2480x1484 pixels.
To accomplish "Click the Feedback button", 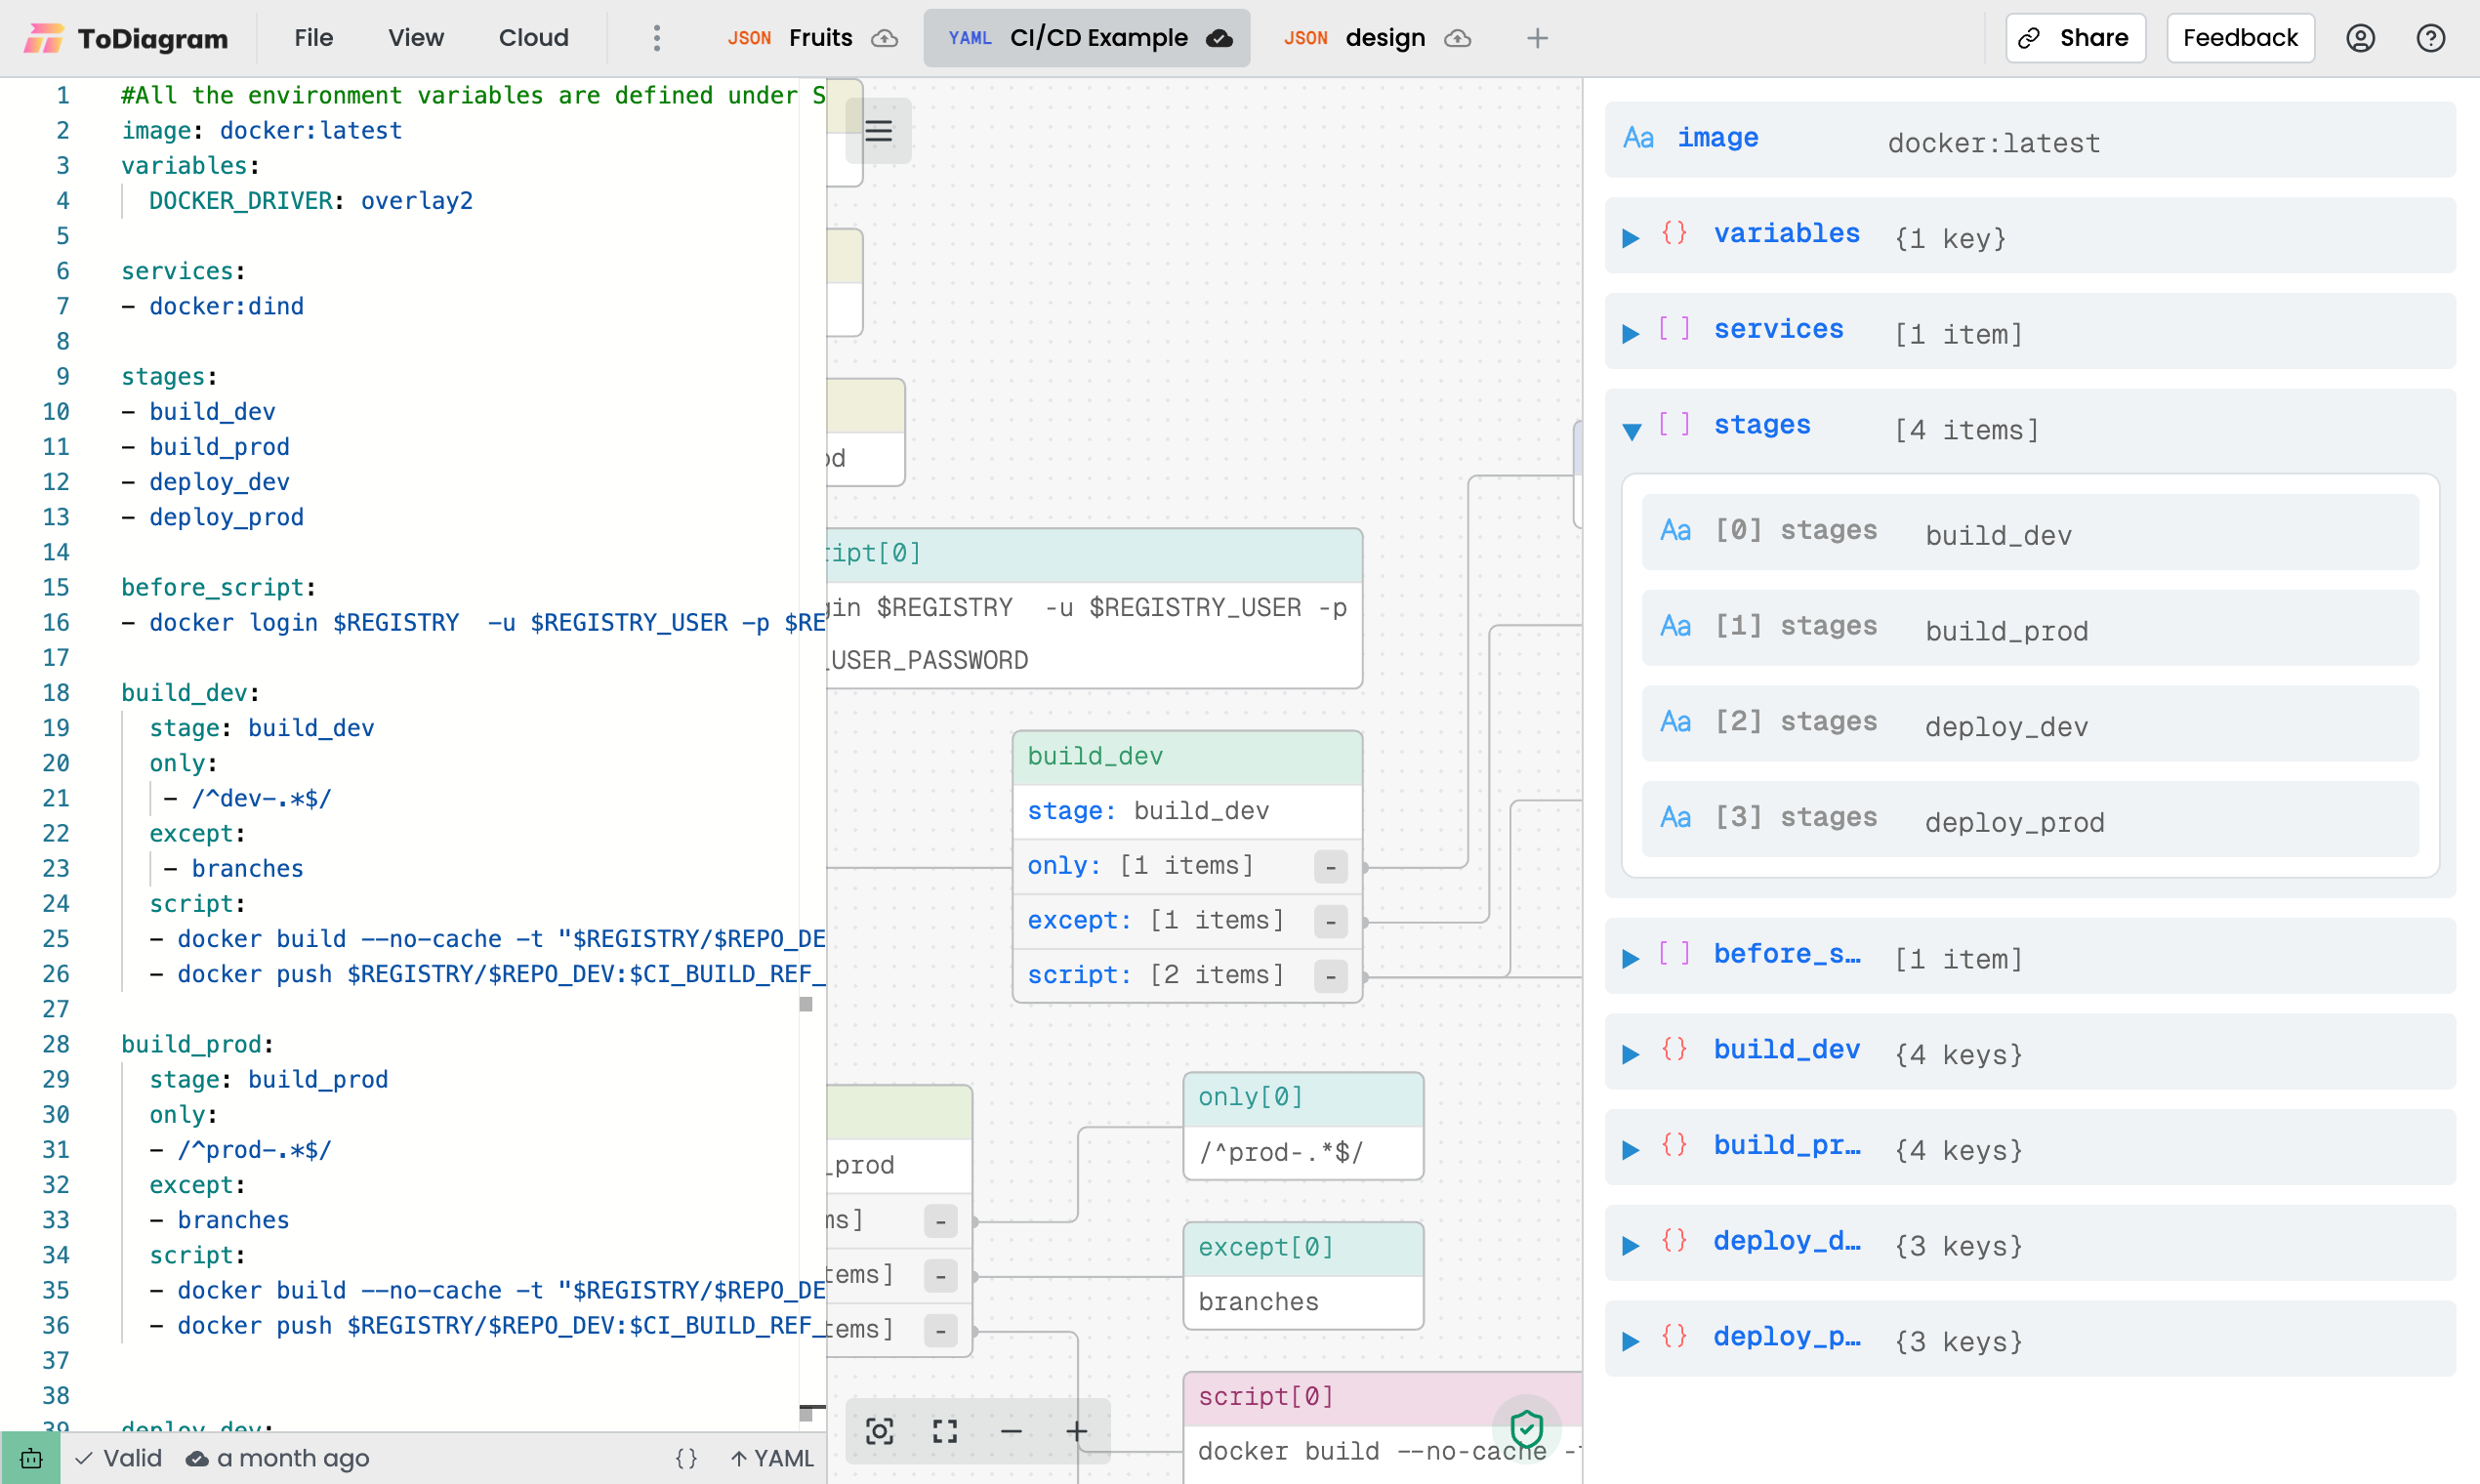I will [x=2240, y=38].
